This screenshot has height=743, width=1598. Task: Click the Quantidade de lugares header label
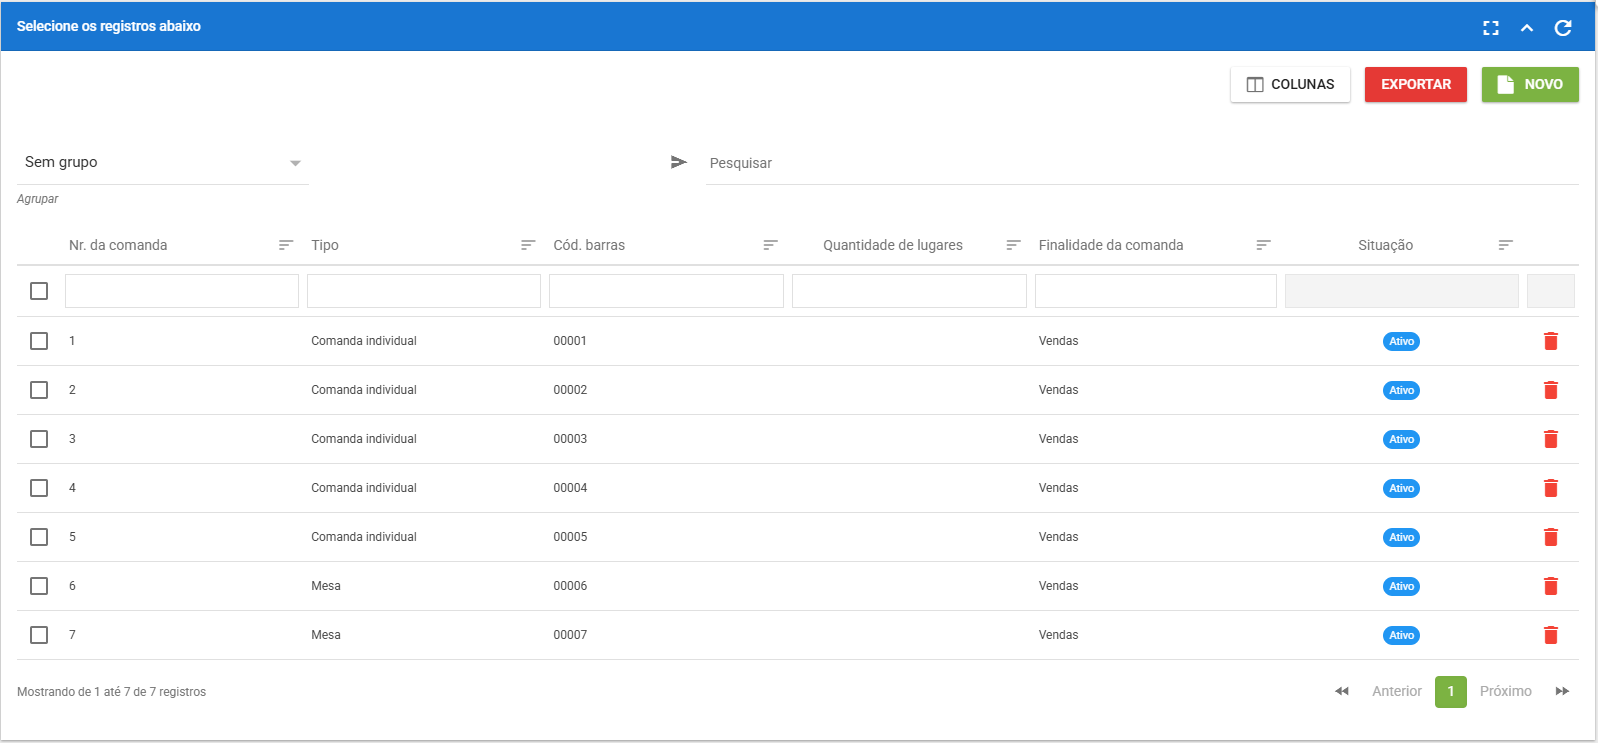click(x=893, y=245)
